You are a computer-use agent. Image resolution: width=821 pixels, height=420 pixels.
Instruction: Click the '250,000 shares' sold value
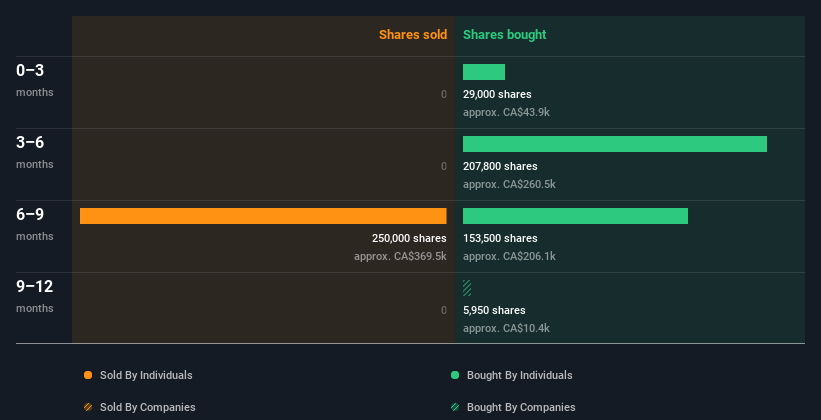pyautogui.click(x=409, y=238)
